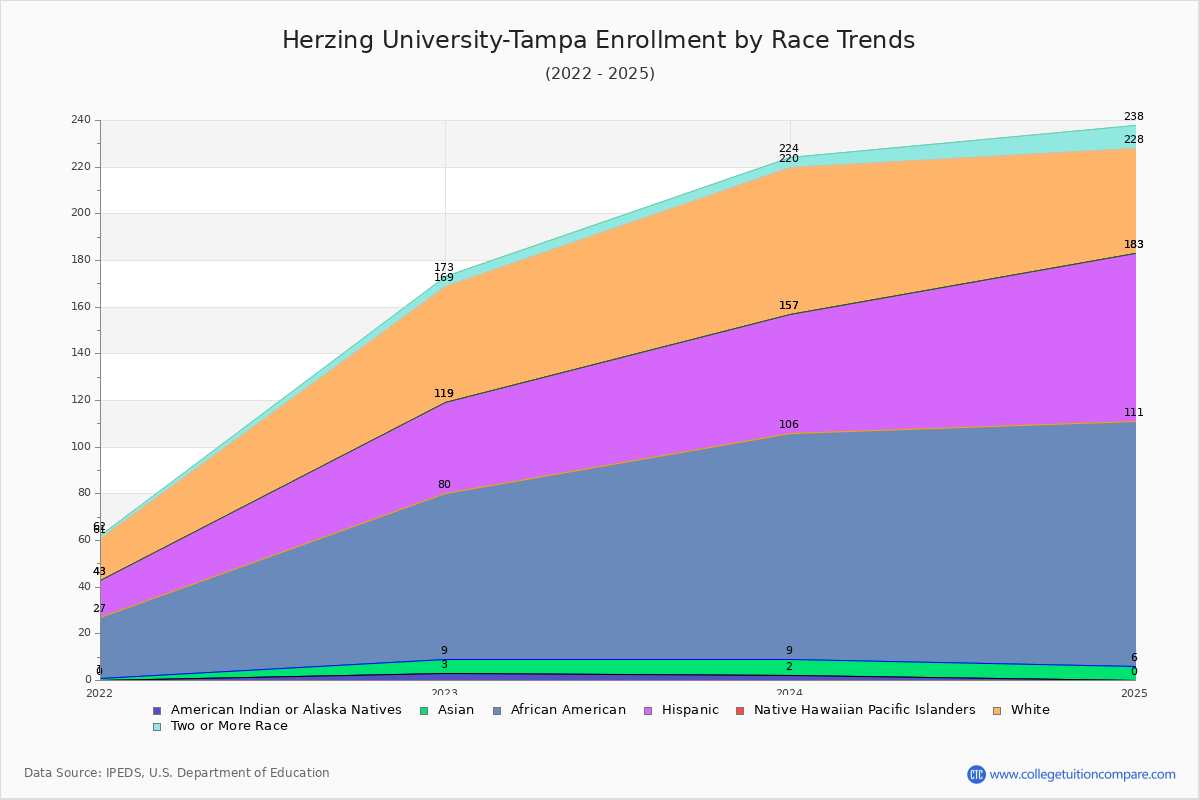Image resolution: width=1200 pixels, height=800 pixels.
Task: Click the 228 data label for 2025
Action: [1134, 140]
